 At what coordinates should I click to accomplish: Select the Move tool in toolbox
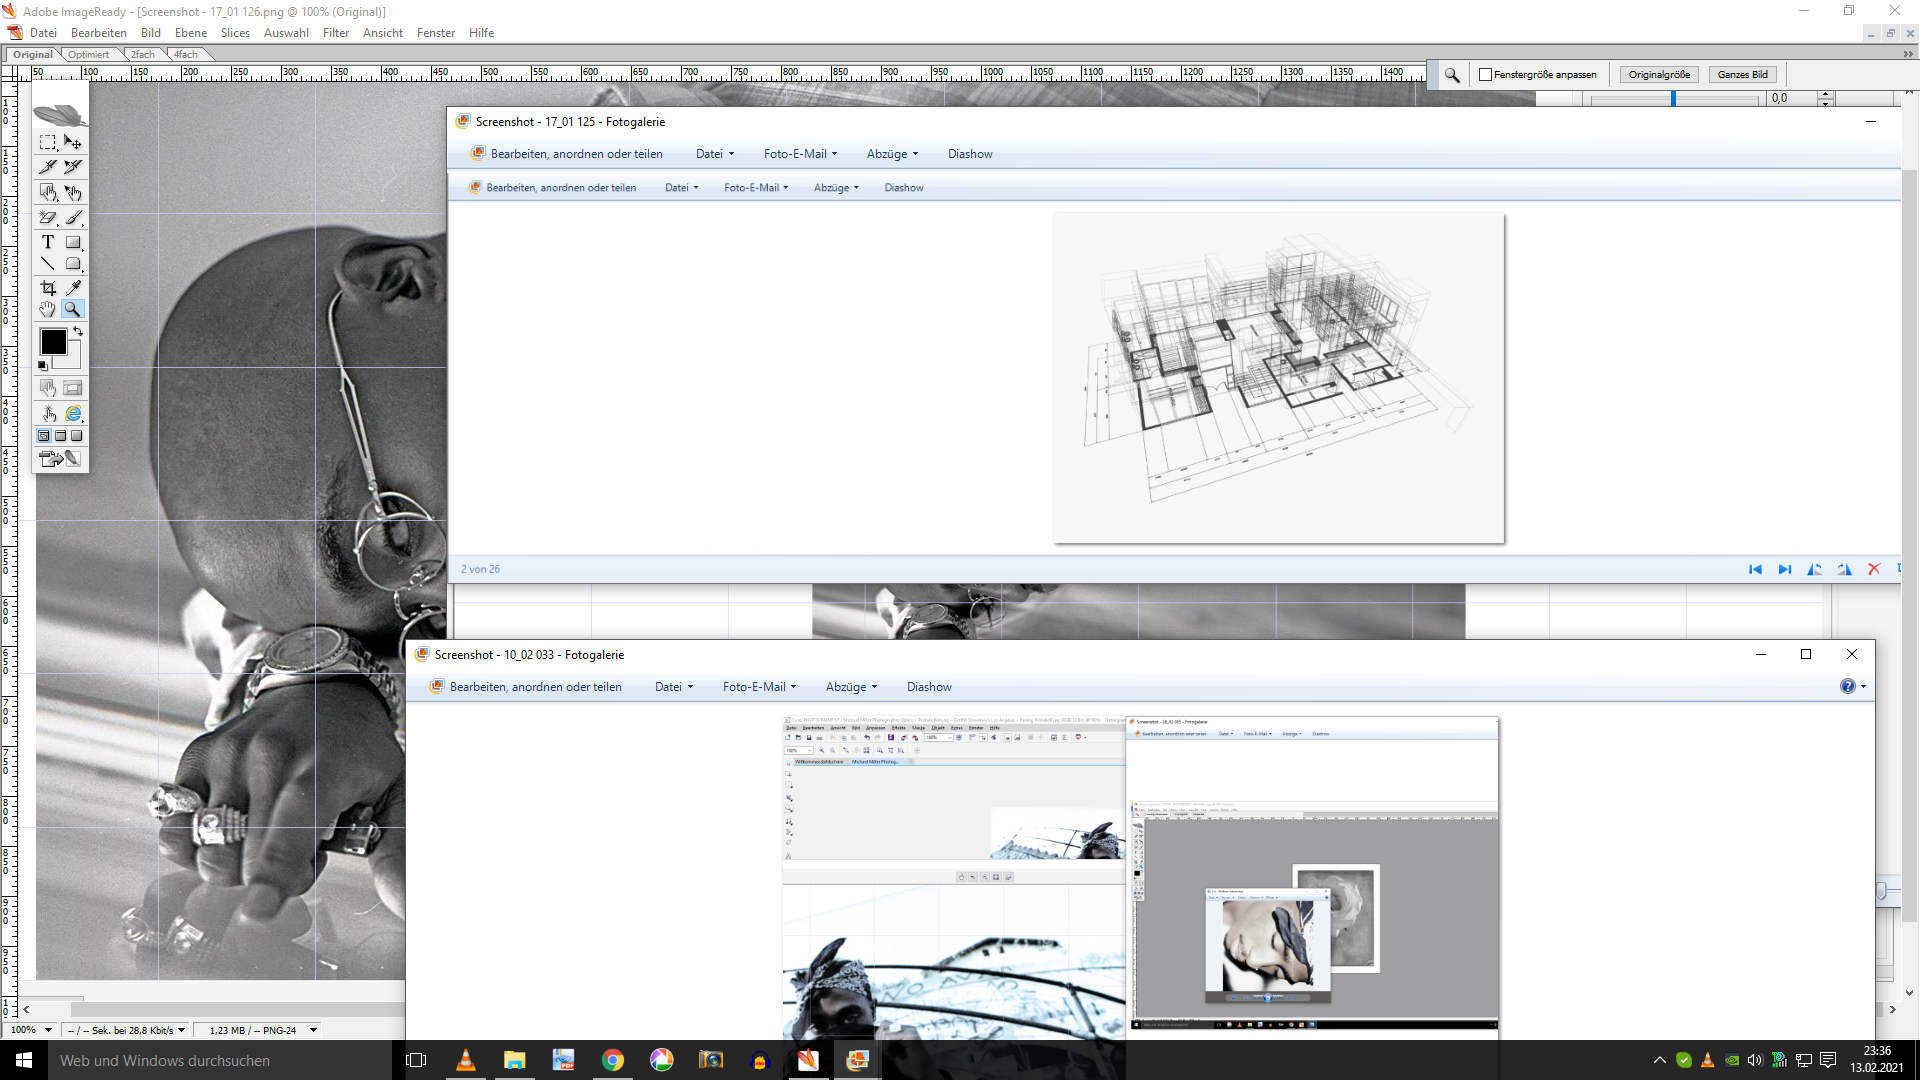(73, 142)
